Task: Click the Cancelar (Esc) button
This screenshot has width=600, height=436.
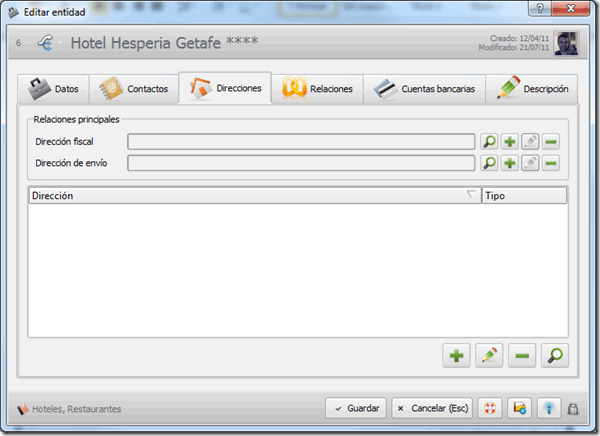Action: pyautogui.click(x=432, y=408)
